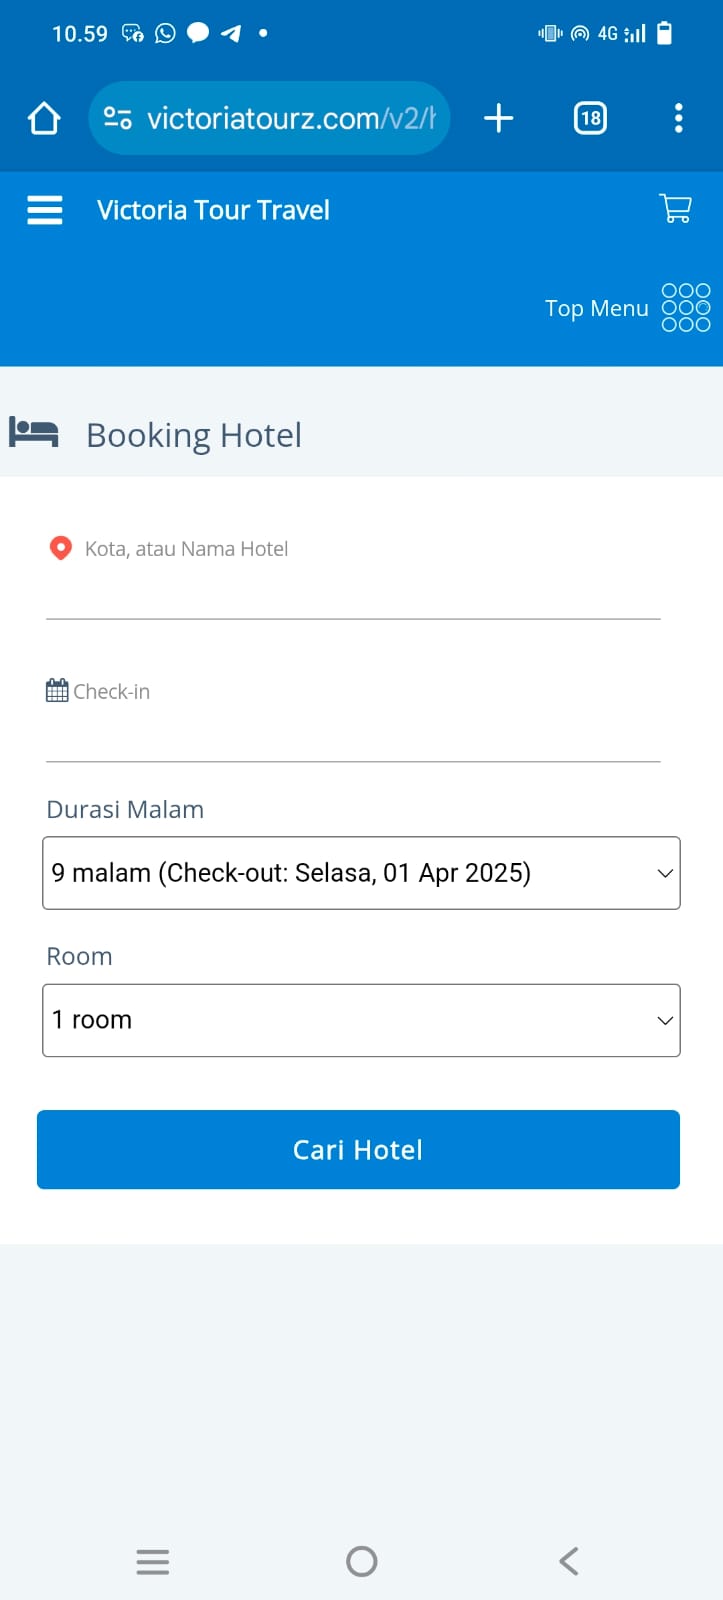Expand the Room count dropdown
Viewport: 723px width, 1600px height.
click(361, 1020)
